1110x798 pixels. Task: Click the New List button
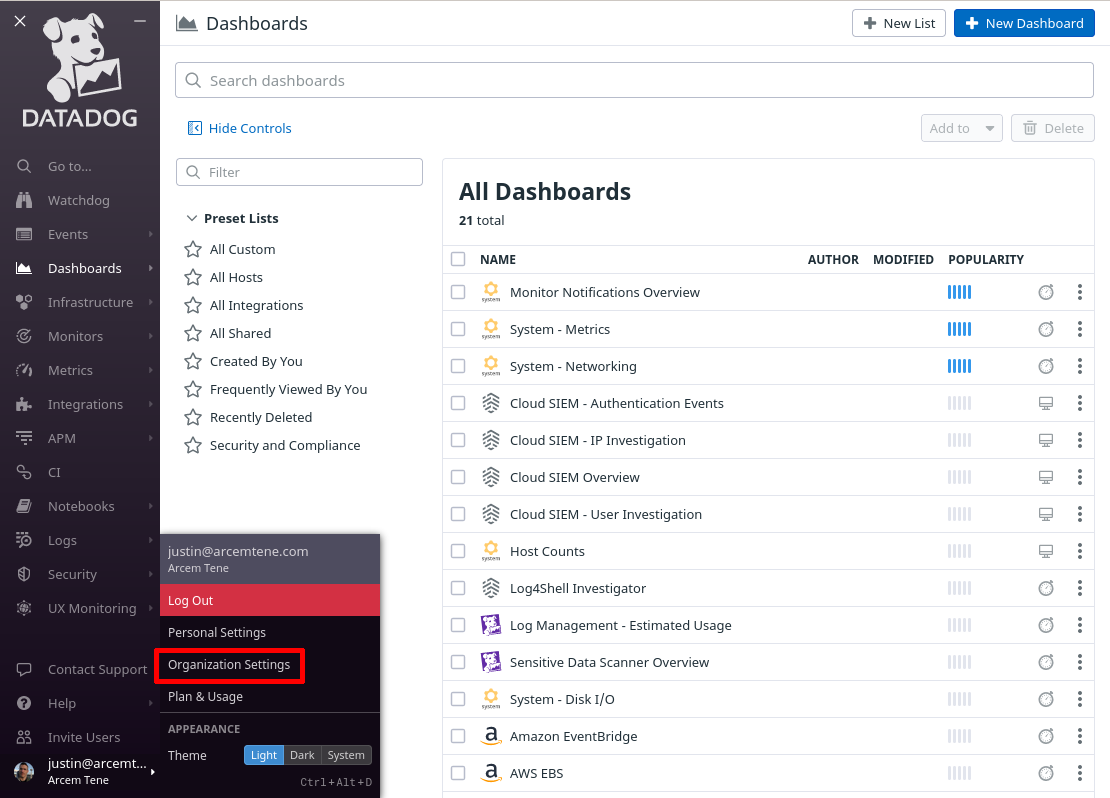click(x=899, y=23)
